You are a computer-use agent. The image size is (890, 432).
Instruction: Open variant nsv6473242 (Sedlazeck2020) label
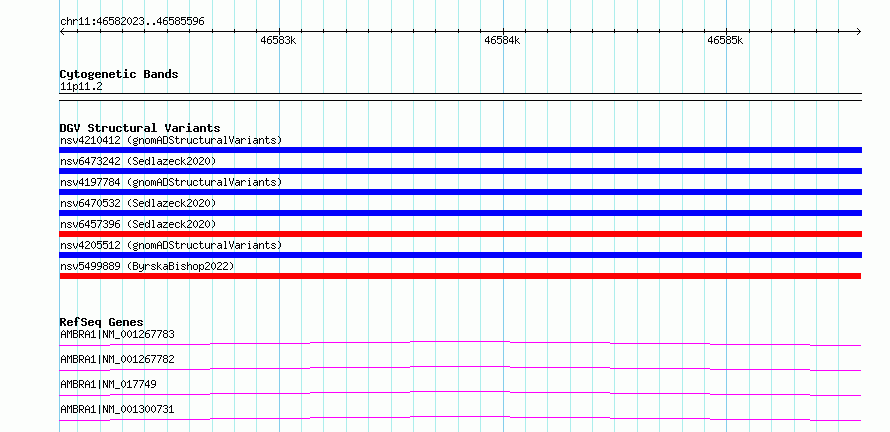tap(138, 161)
